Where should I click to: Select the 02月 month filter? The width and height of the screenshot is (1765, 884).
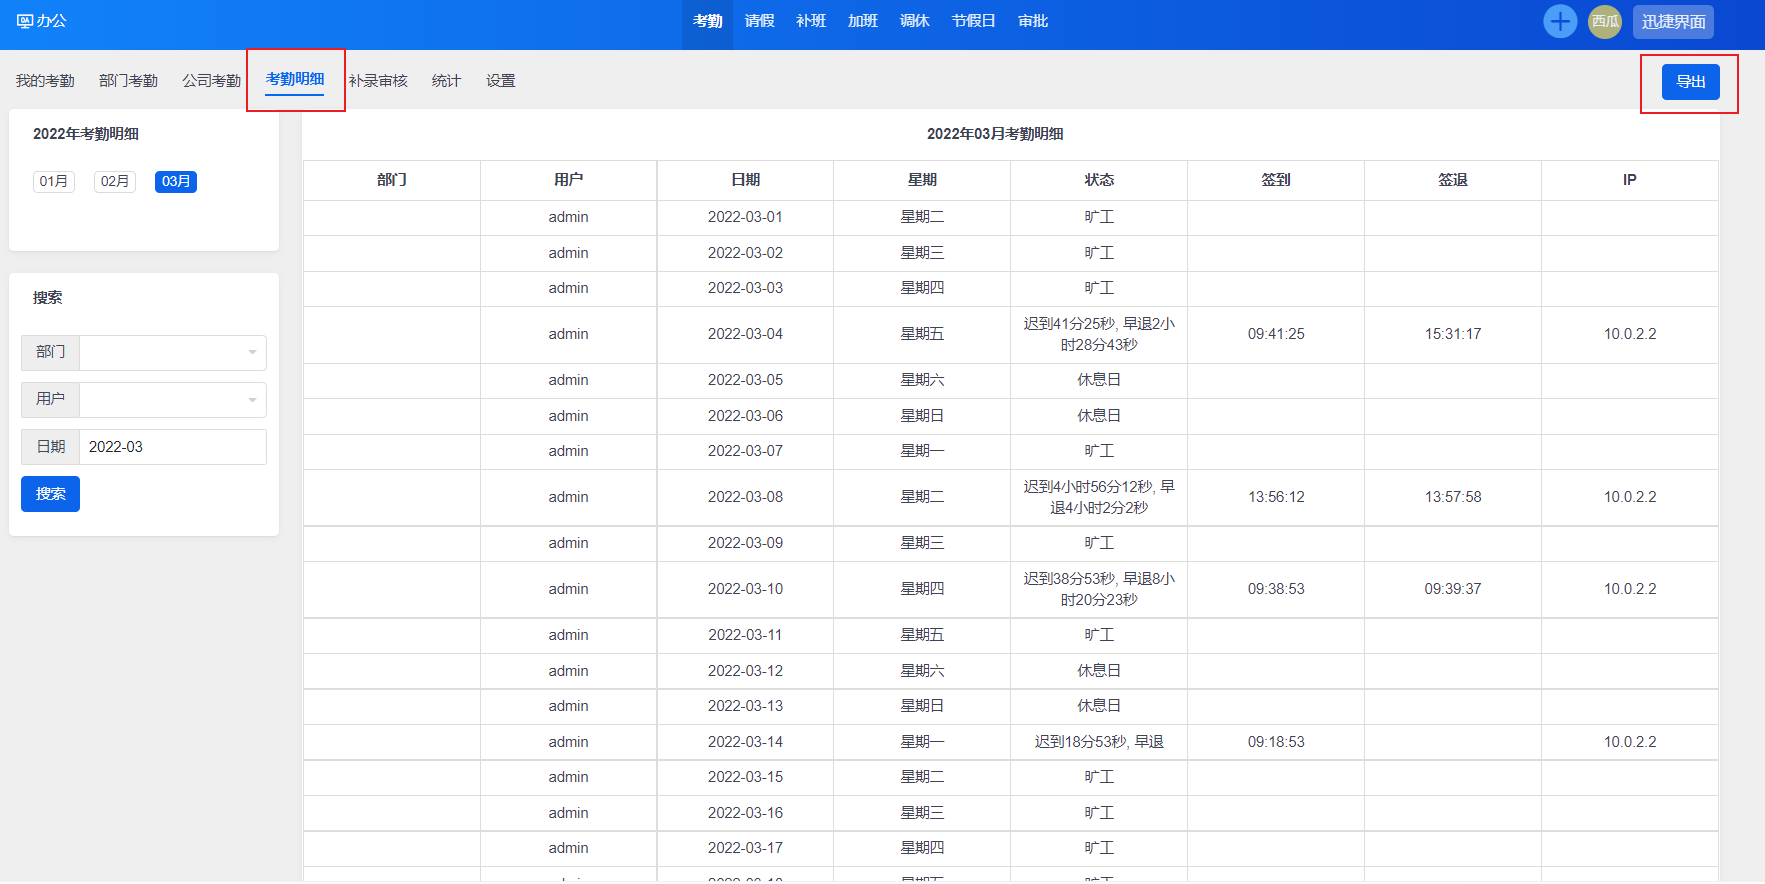click(x=115, y=181)
